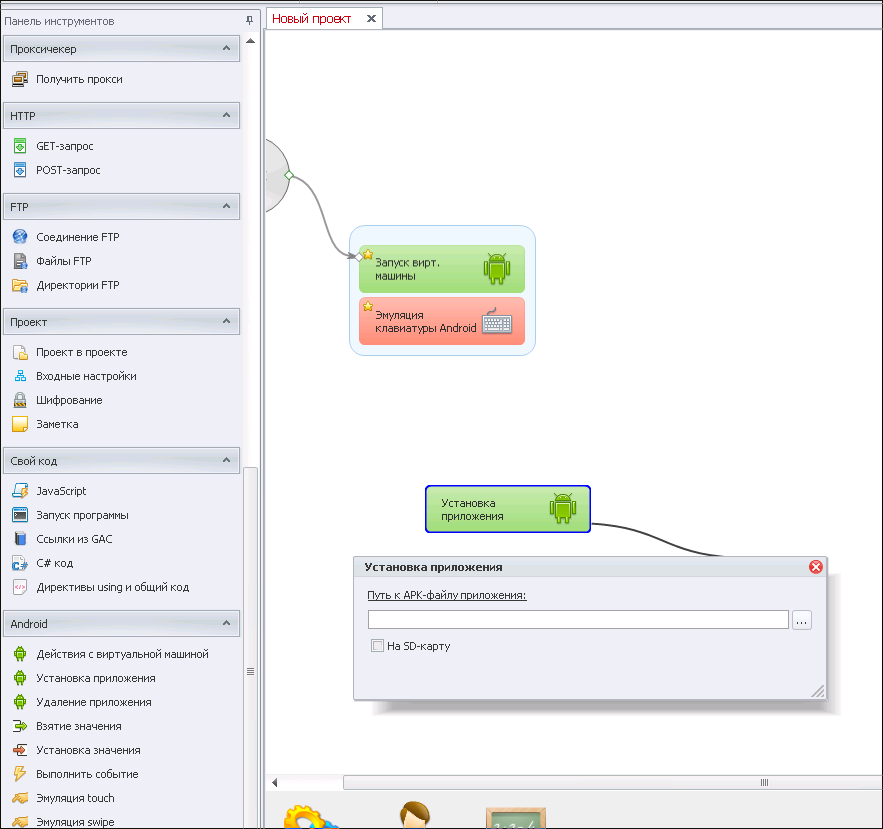Click the Шифрование lock icon
The image size is (883, 829).
click(x=20, y=400)
